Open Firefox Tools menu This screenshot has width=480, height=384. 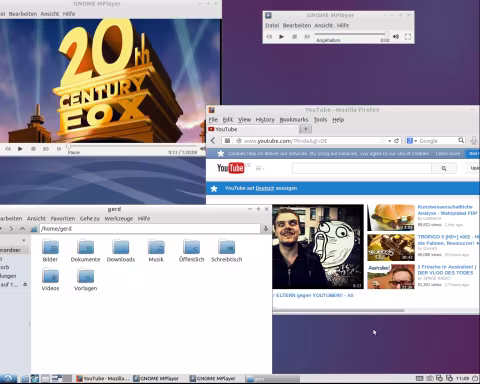(x=320, y=120)
